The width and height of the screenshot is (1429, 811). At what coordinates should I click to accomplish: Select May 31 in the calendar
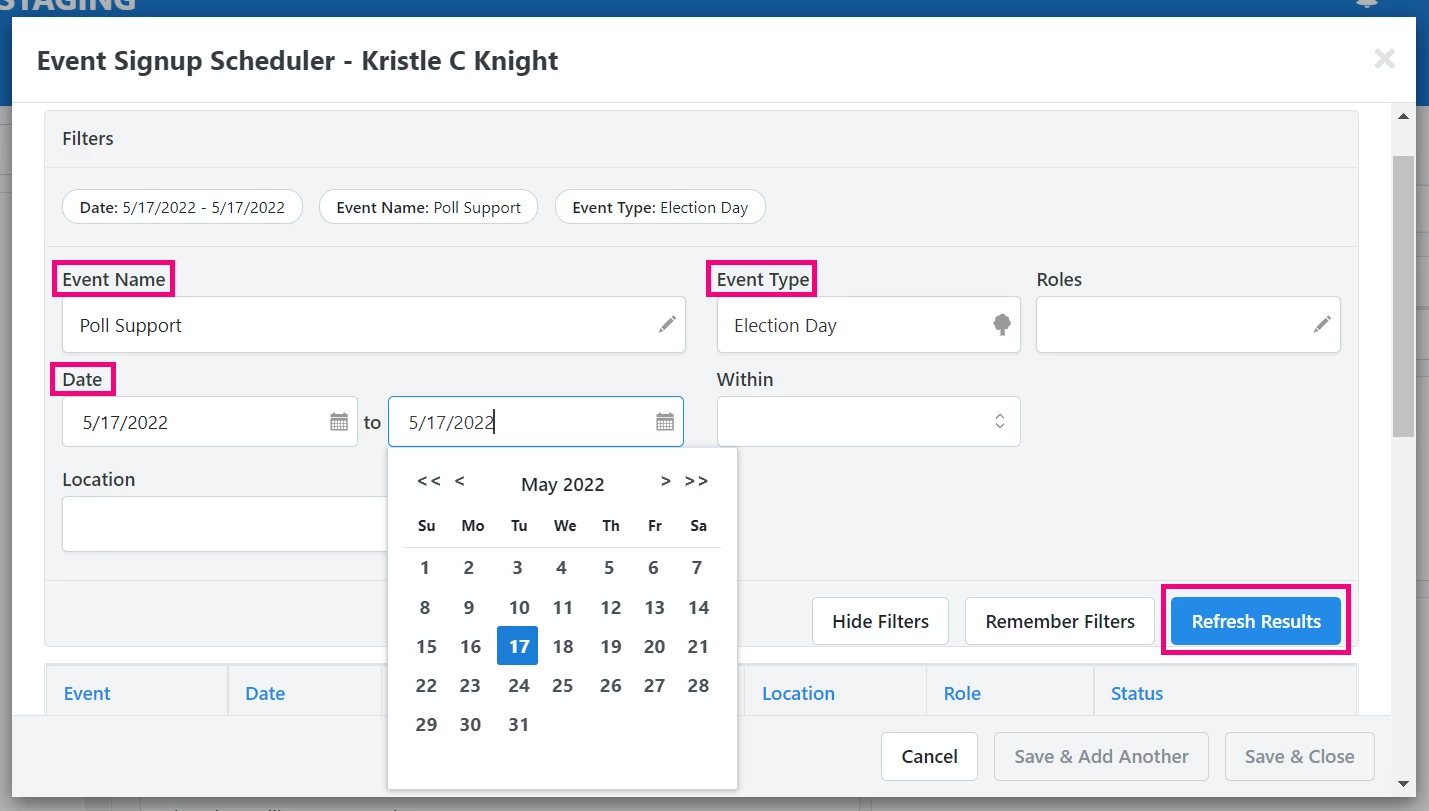(x=518, y=724)
